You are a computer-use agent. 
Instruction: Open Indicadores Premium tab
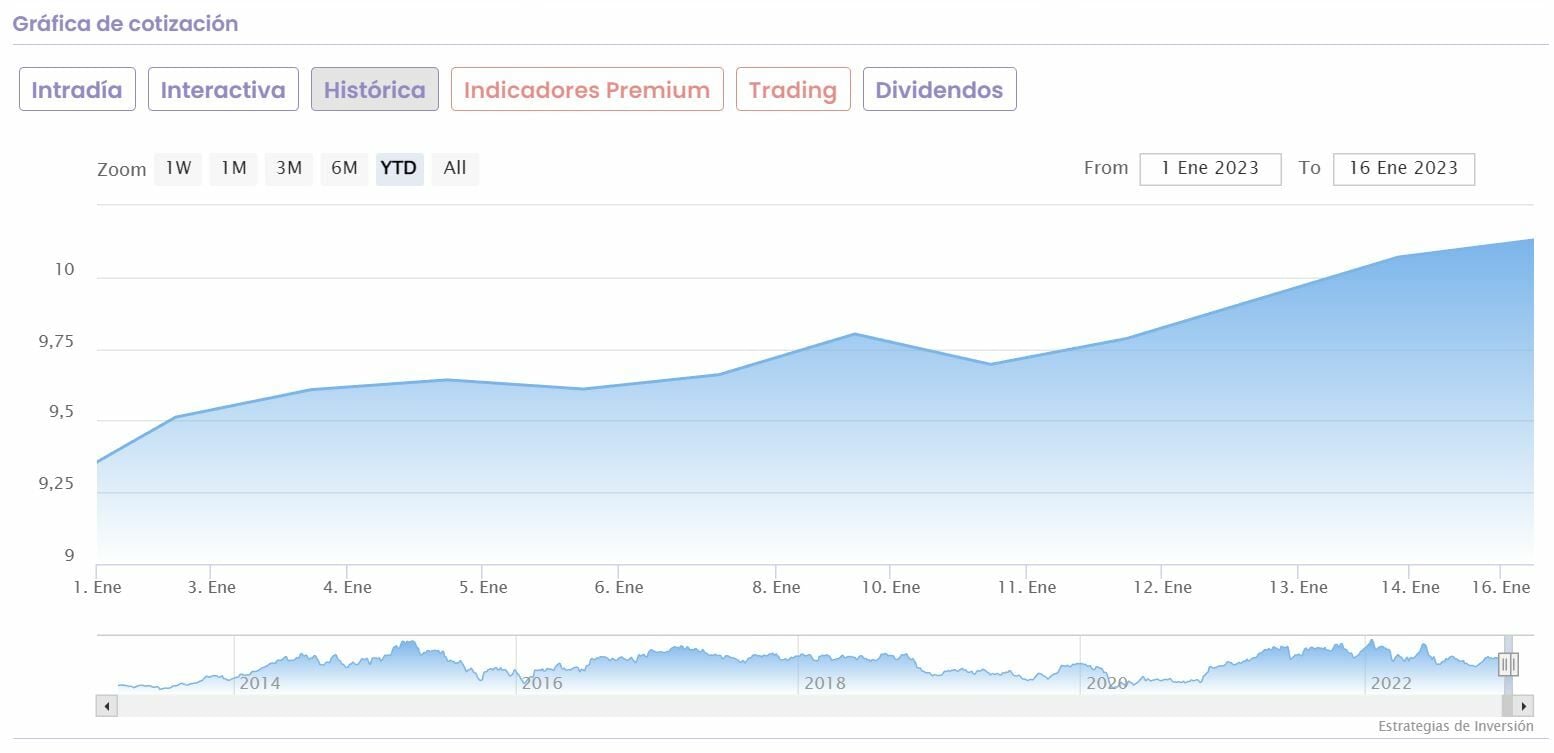pos(587,90)
